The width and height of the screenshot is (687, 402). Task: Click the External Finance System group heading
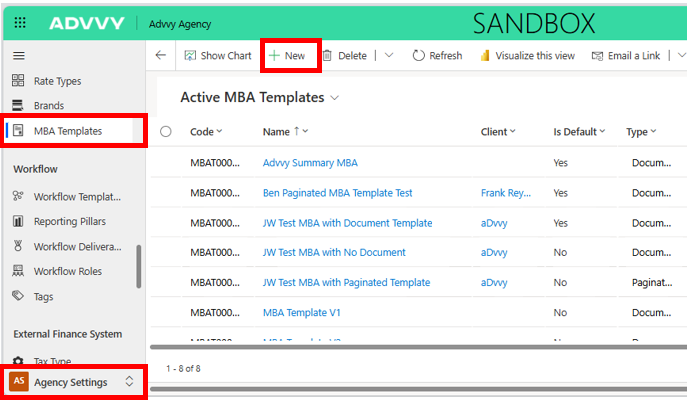[x=67, y=334]
